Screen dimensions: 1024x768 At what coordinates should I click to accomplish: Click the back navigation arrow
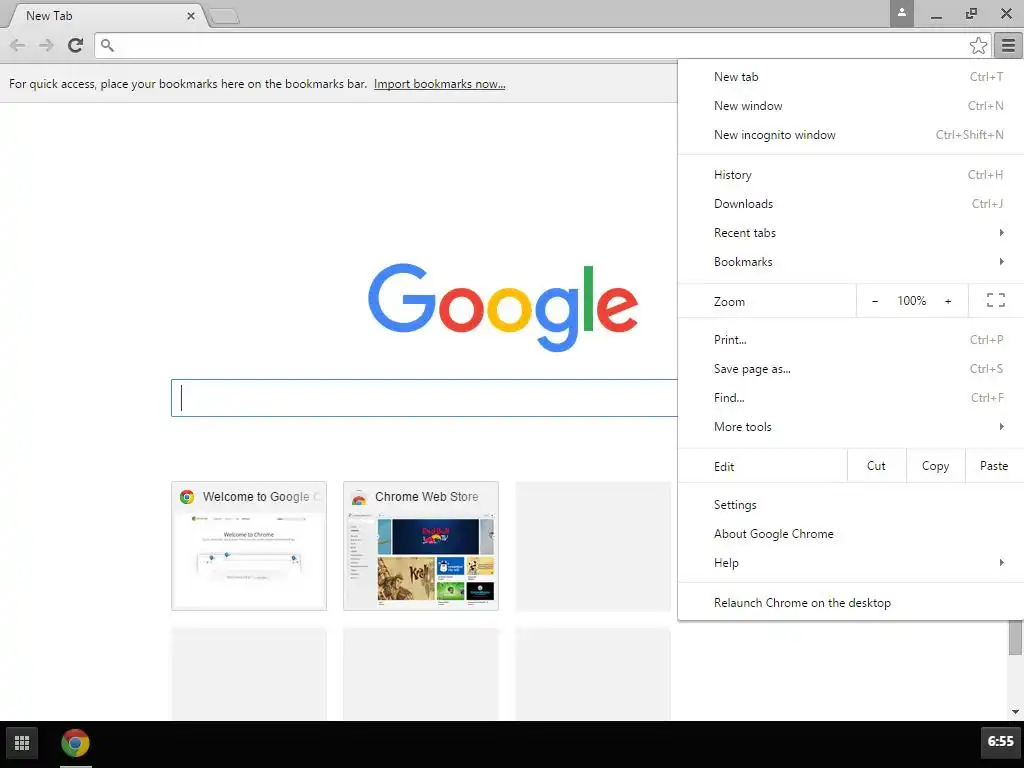[18, 45]
